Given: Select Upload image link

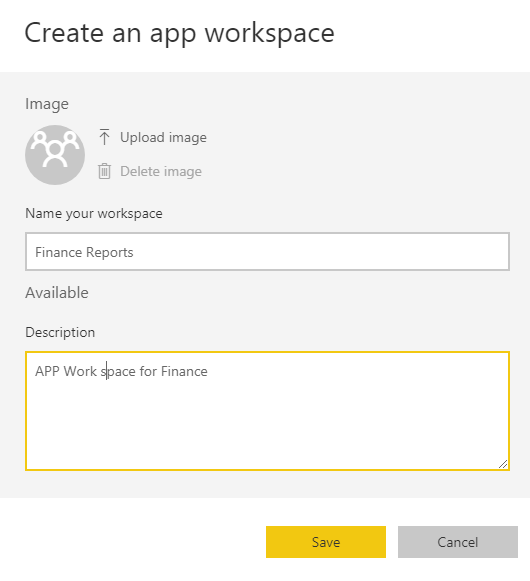Looking at the screenshot, I should point(163,137).
